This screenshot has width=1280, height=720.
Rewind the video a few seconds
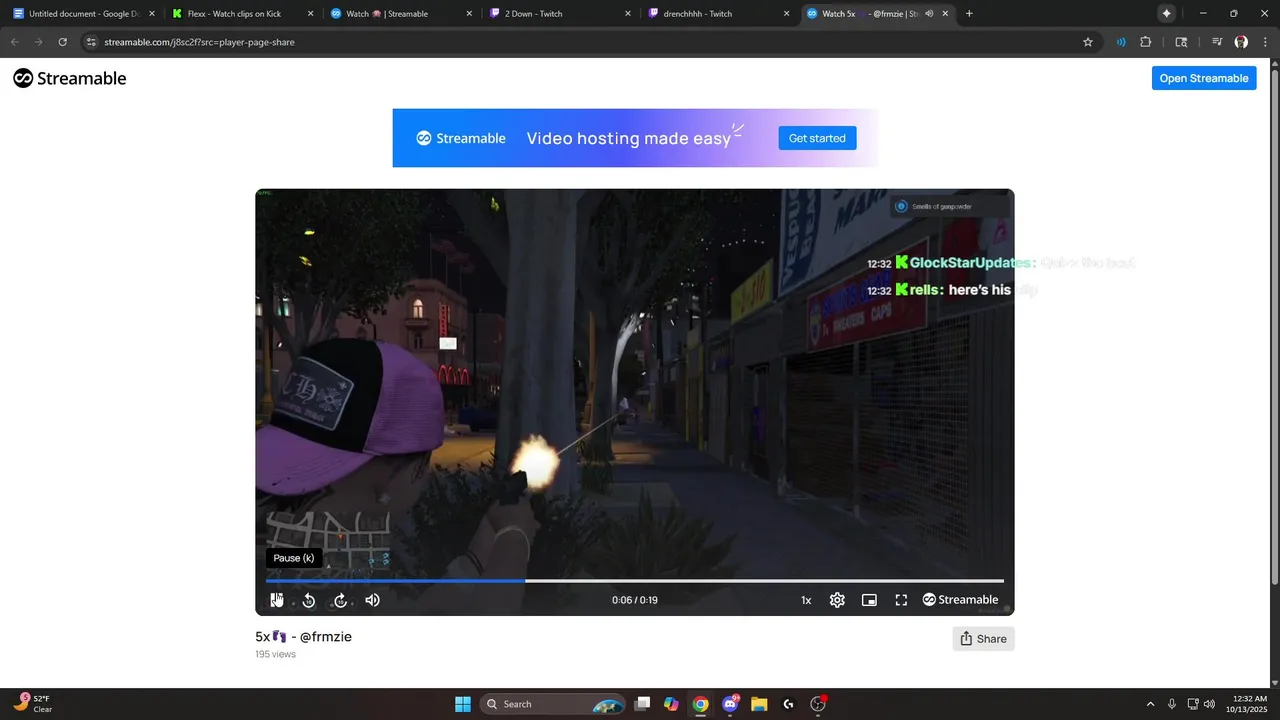click(x=309, y=600)
